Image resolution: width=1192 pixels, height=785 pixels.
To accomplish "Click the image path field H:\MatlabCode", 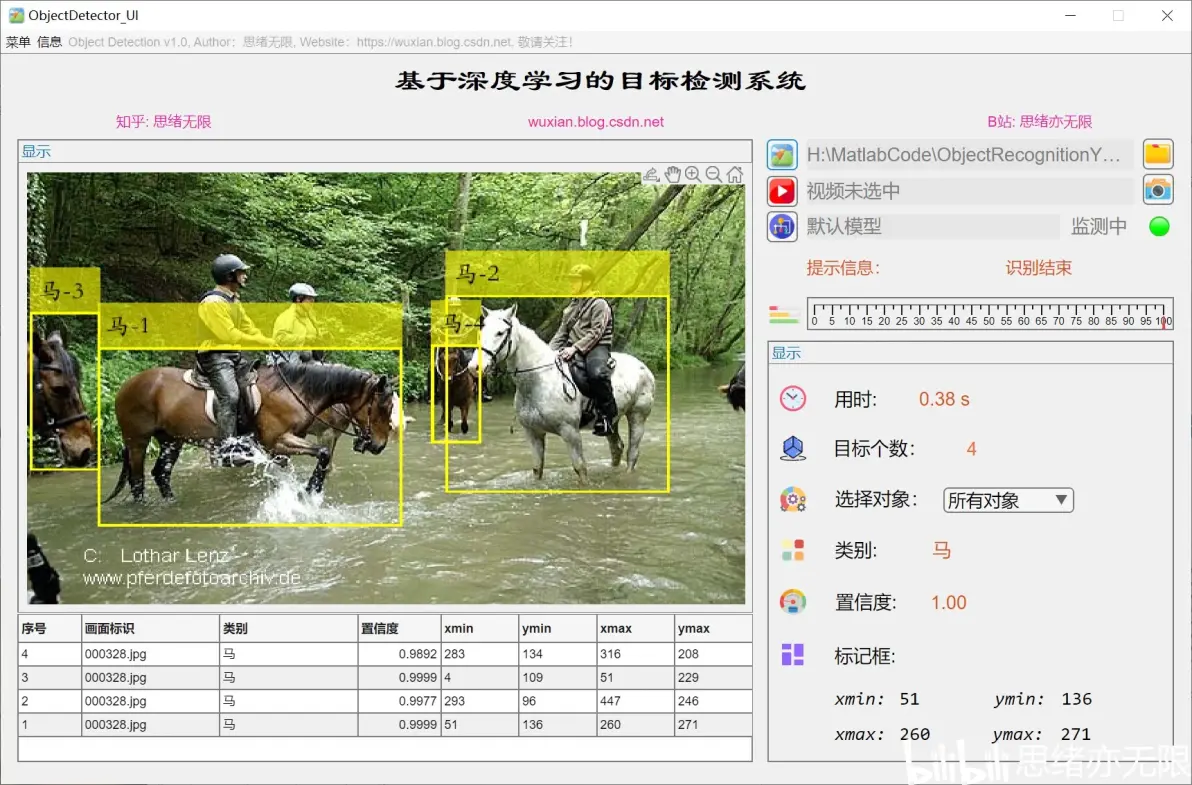I will (x=968, y=154).
